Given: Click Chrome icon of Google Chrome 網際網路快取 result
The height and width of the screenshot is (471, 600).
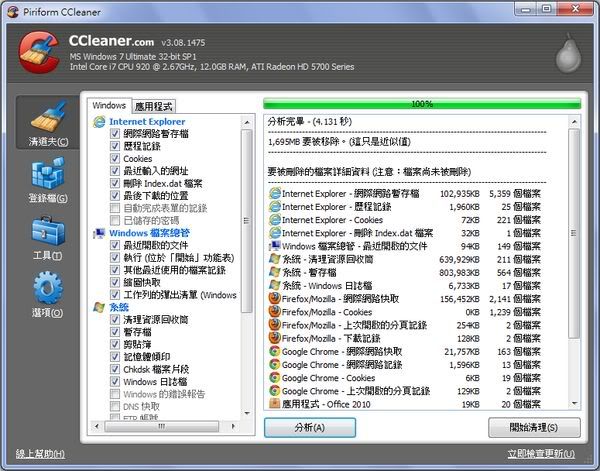Looking at the screenshot, I should pyautogui.click(x=275, y=351).
